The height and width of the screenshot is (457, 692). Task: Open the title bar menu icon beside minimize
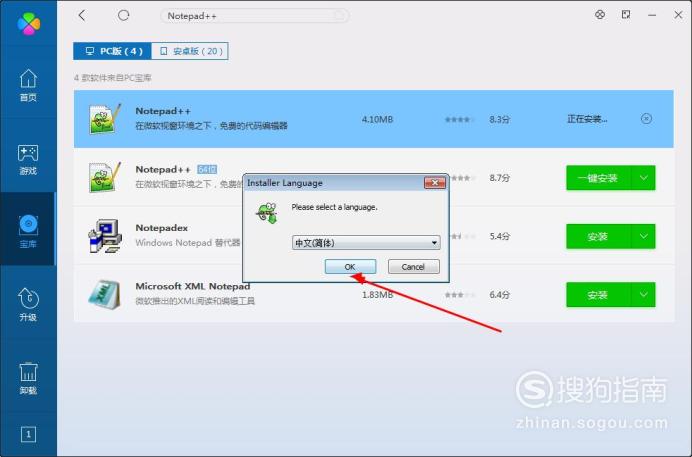tap(626, 15)
